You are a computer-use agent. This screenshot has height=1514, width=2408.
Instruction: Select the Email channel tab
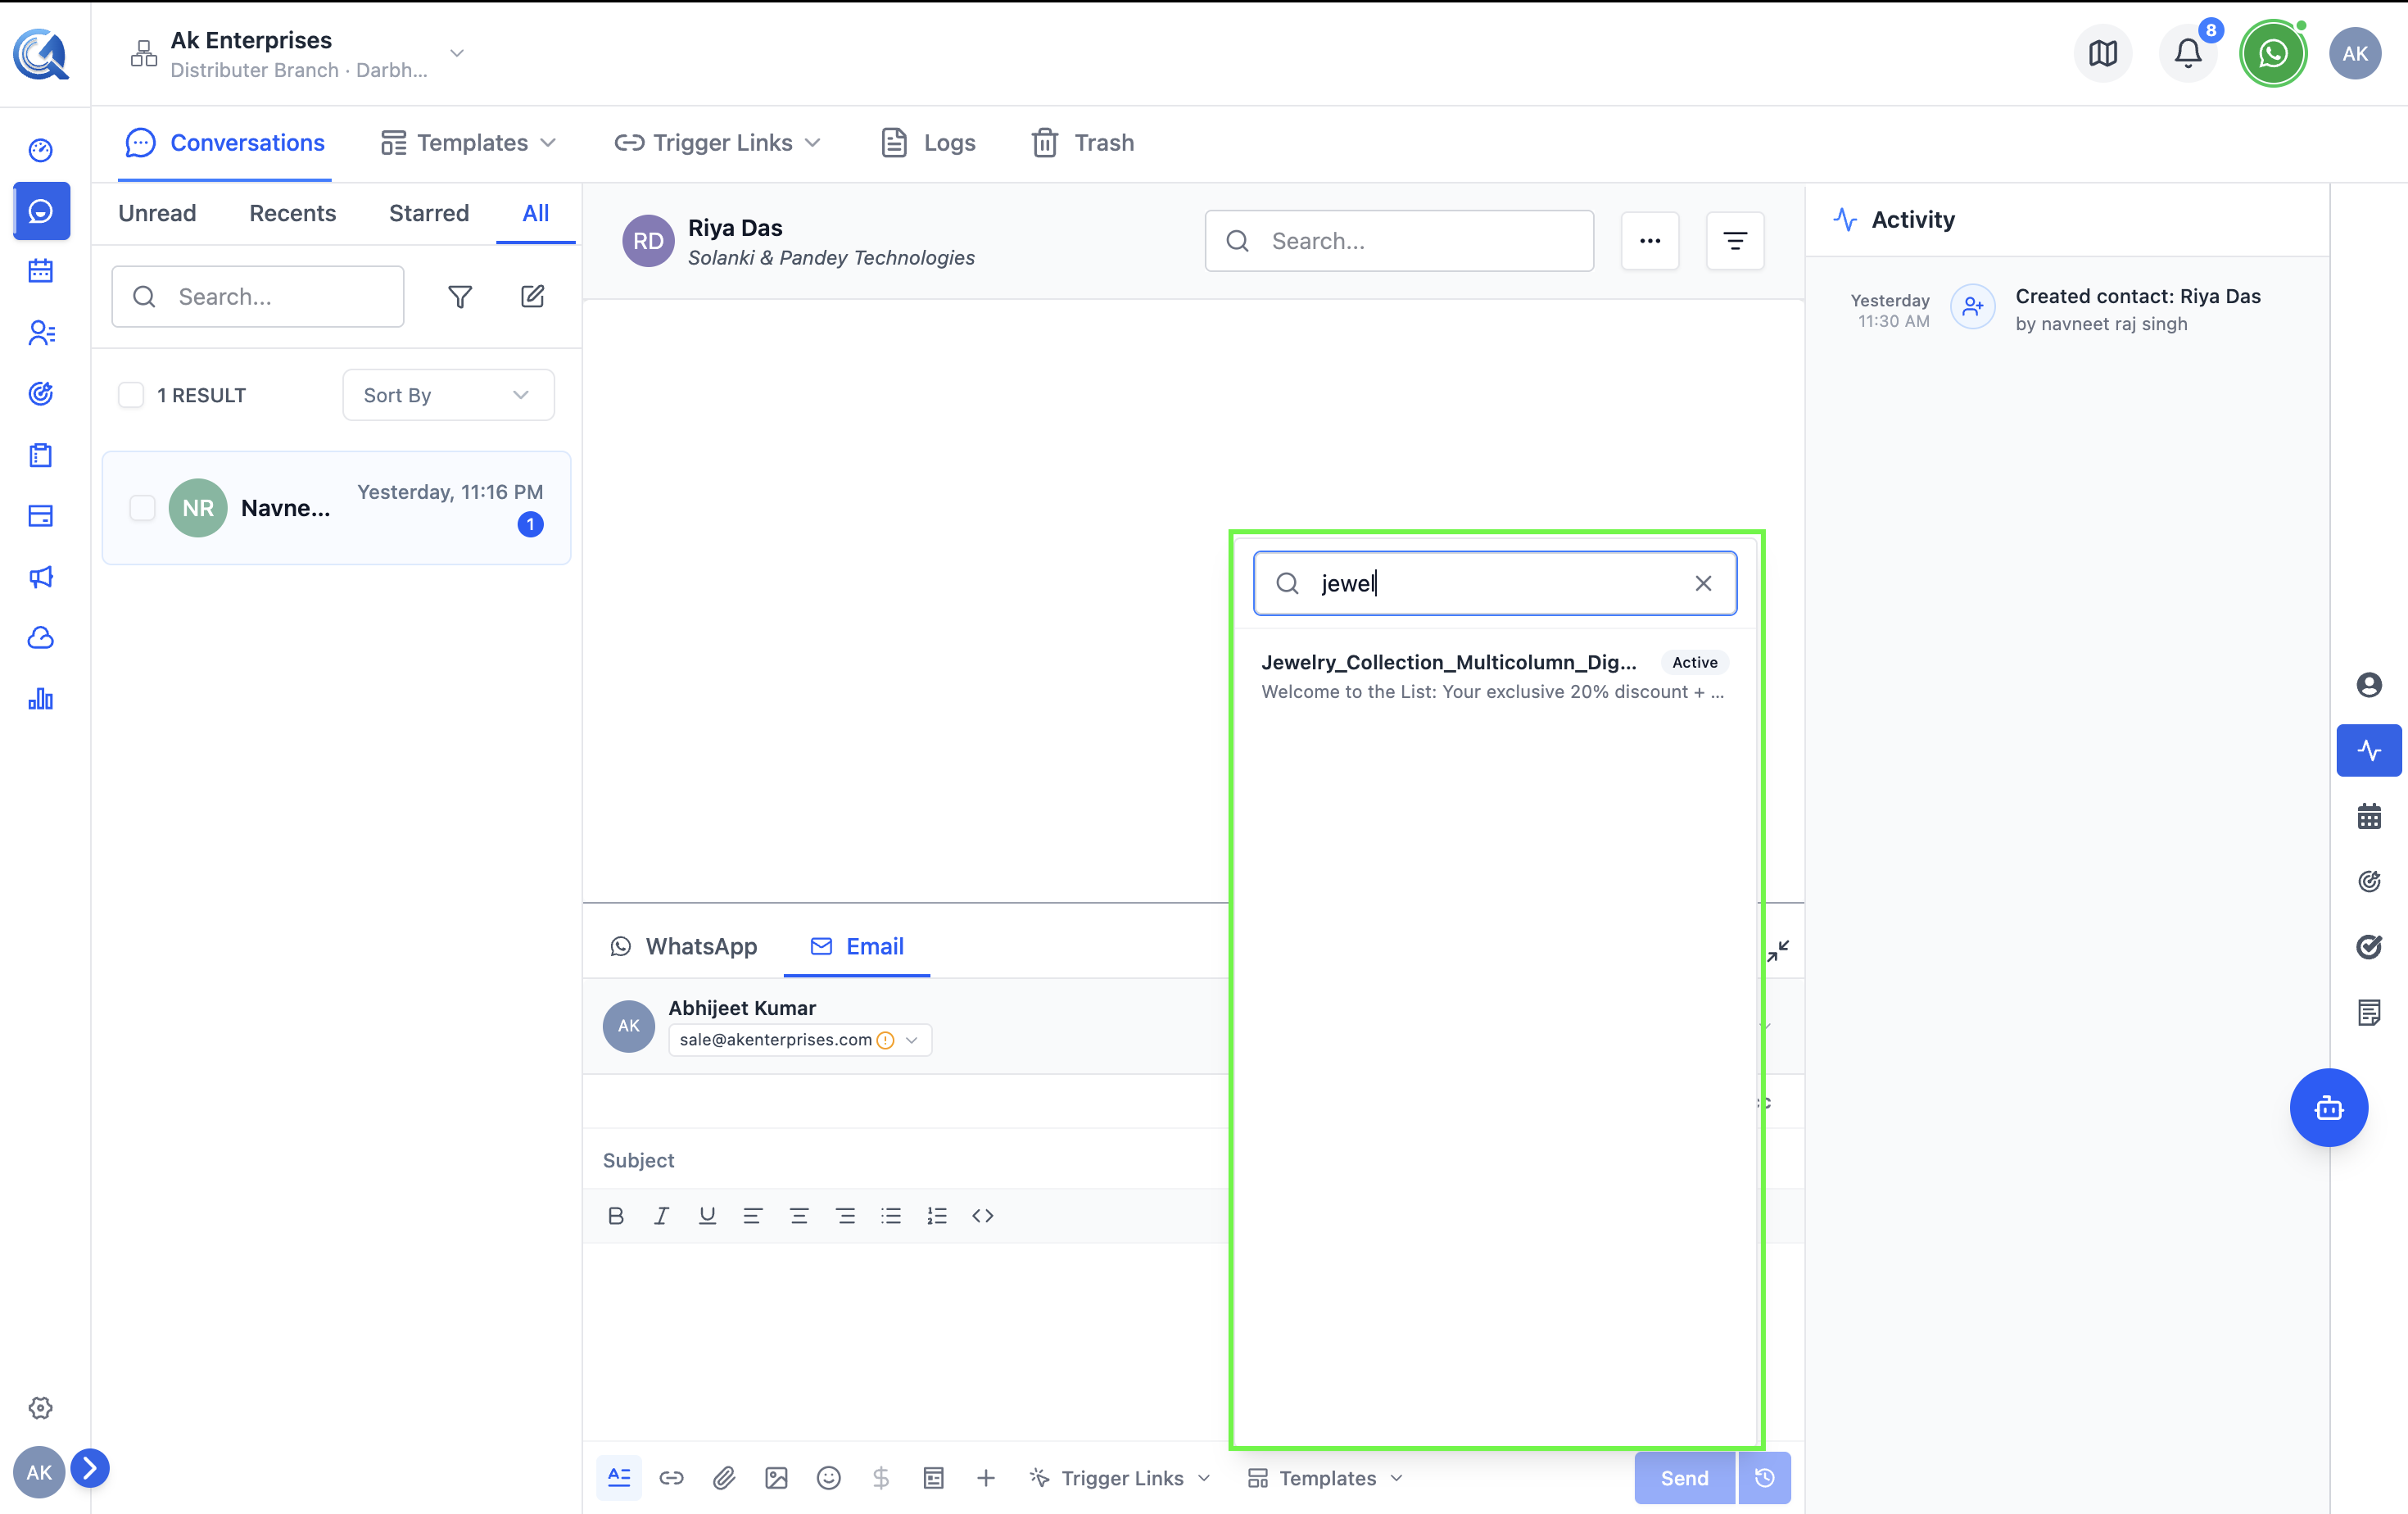(857, 946)
